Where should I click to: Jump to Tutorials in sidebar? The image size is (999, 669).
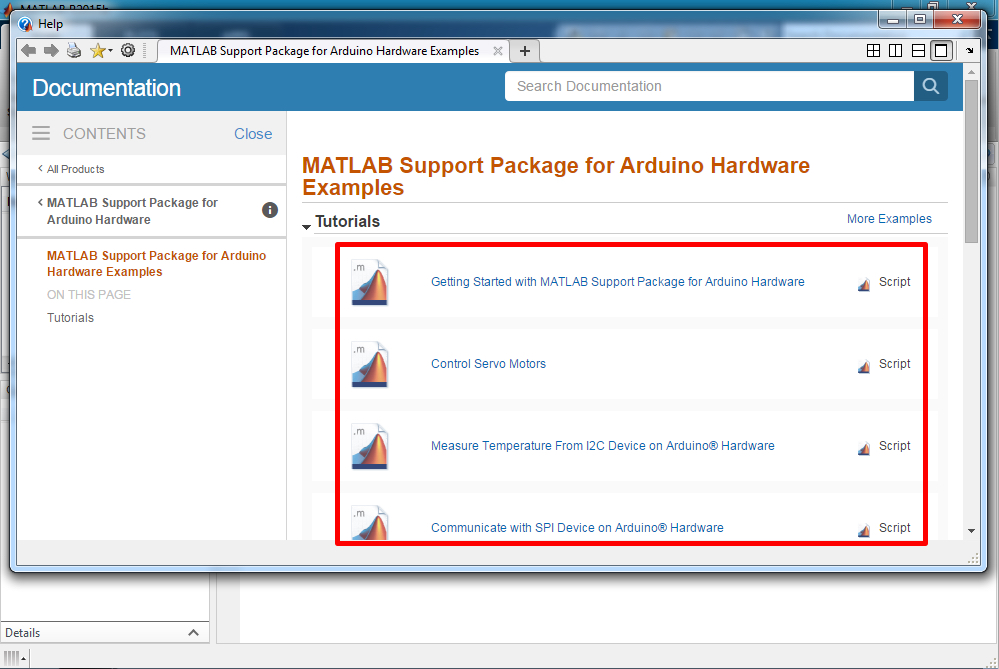click(70, 317)
